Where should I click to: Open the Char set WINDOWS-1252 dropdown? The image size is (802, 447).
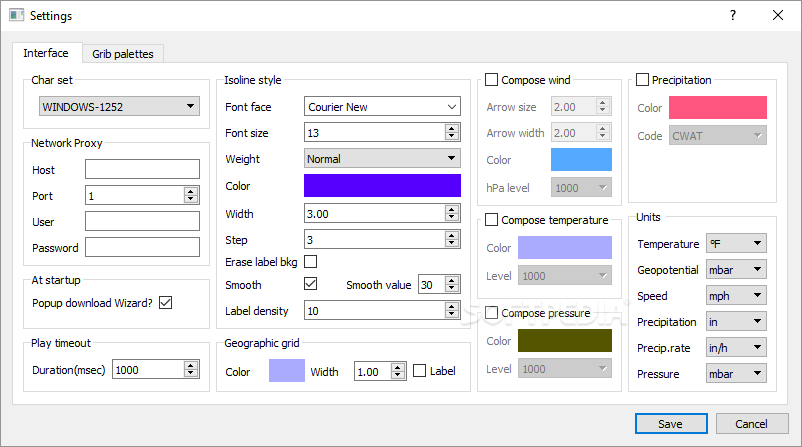pyautogui.click(x=119, y=106)
